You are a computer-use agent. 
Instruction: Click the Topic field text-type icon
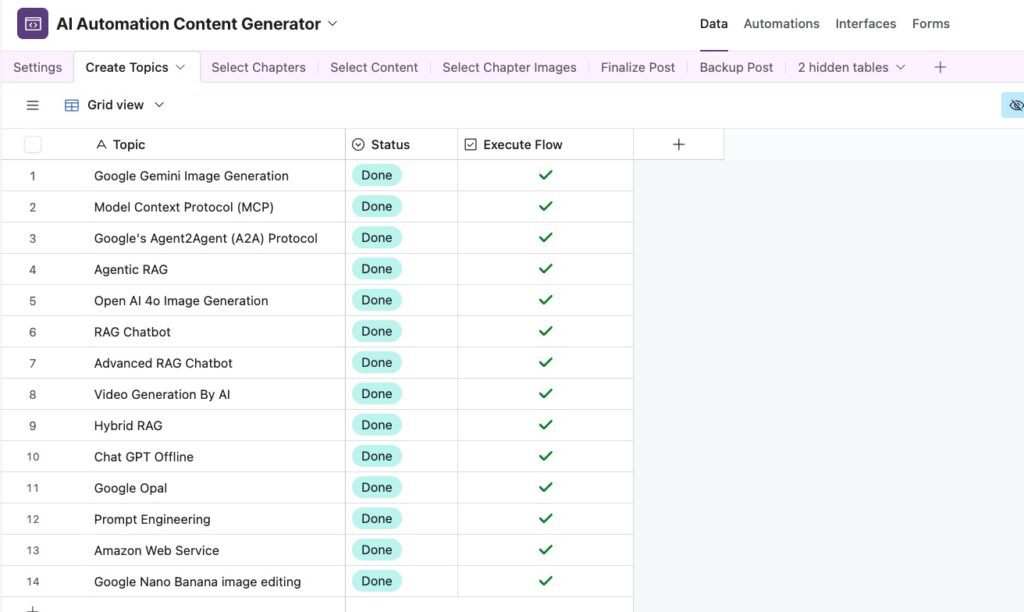coord(101,144)
